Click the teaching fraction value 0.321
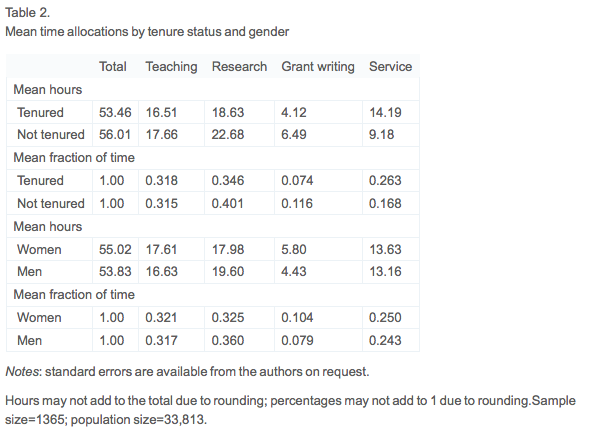The height and width of the screenshot is (433, 612). point(163,317)
